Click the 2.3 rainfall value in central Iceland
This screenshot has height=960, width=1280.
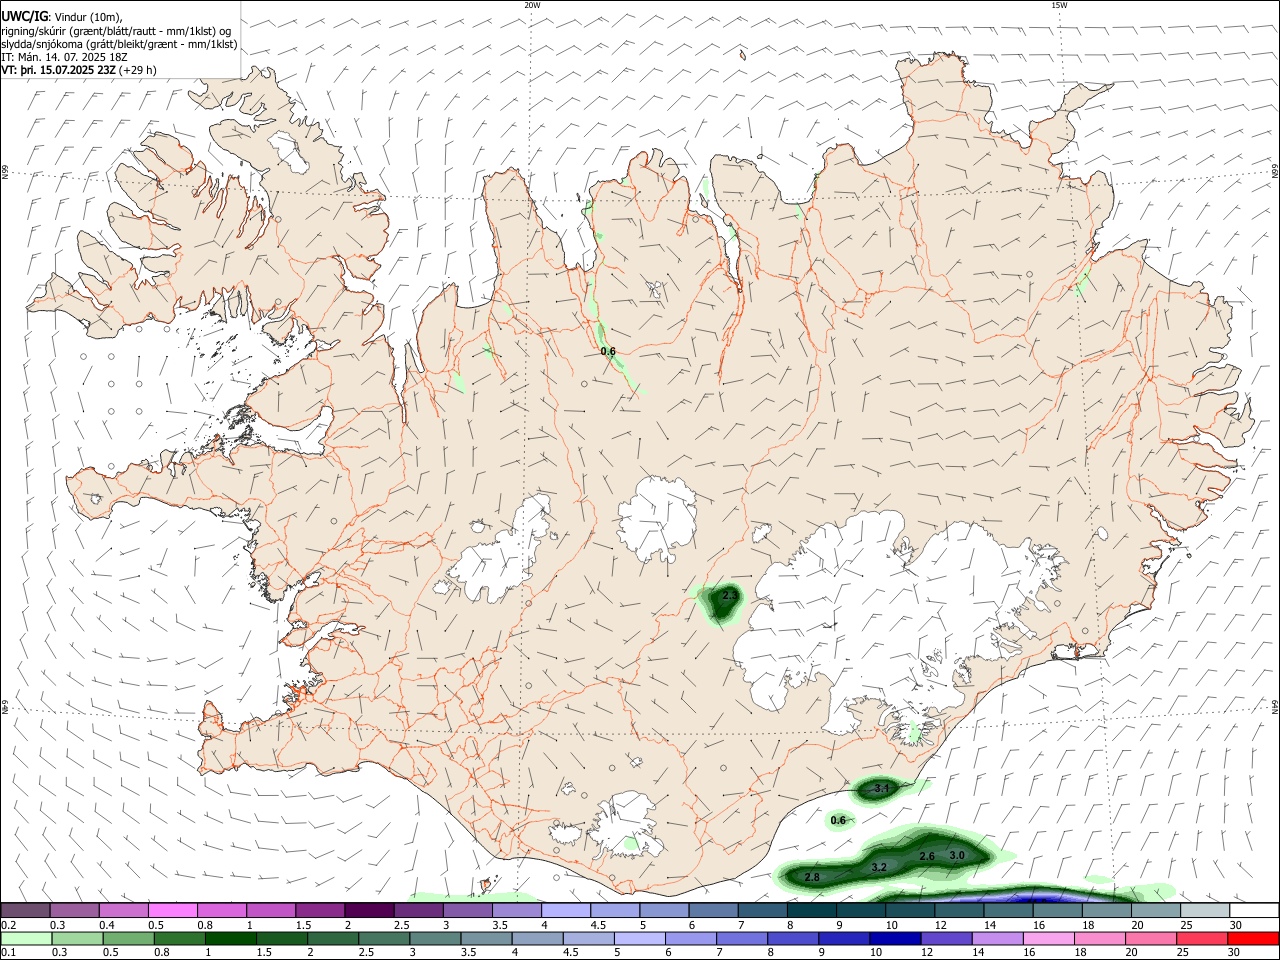point(730,595)
